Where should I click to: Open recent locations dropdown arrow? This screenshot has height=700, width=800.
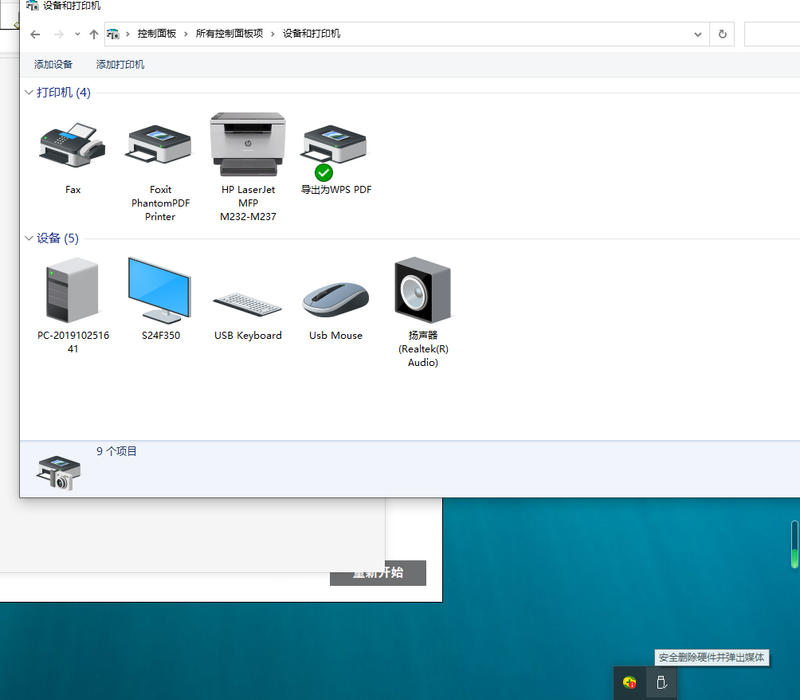[77, 34]
